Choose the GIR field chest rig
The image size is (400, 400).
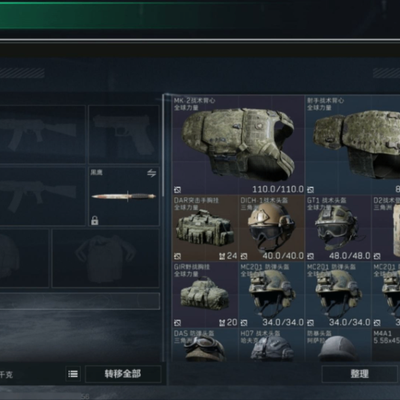coord(205,295)
